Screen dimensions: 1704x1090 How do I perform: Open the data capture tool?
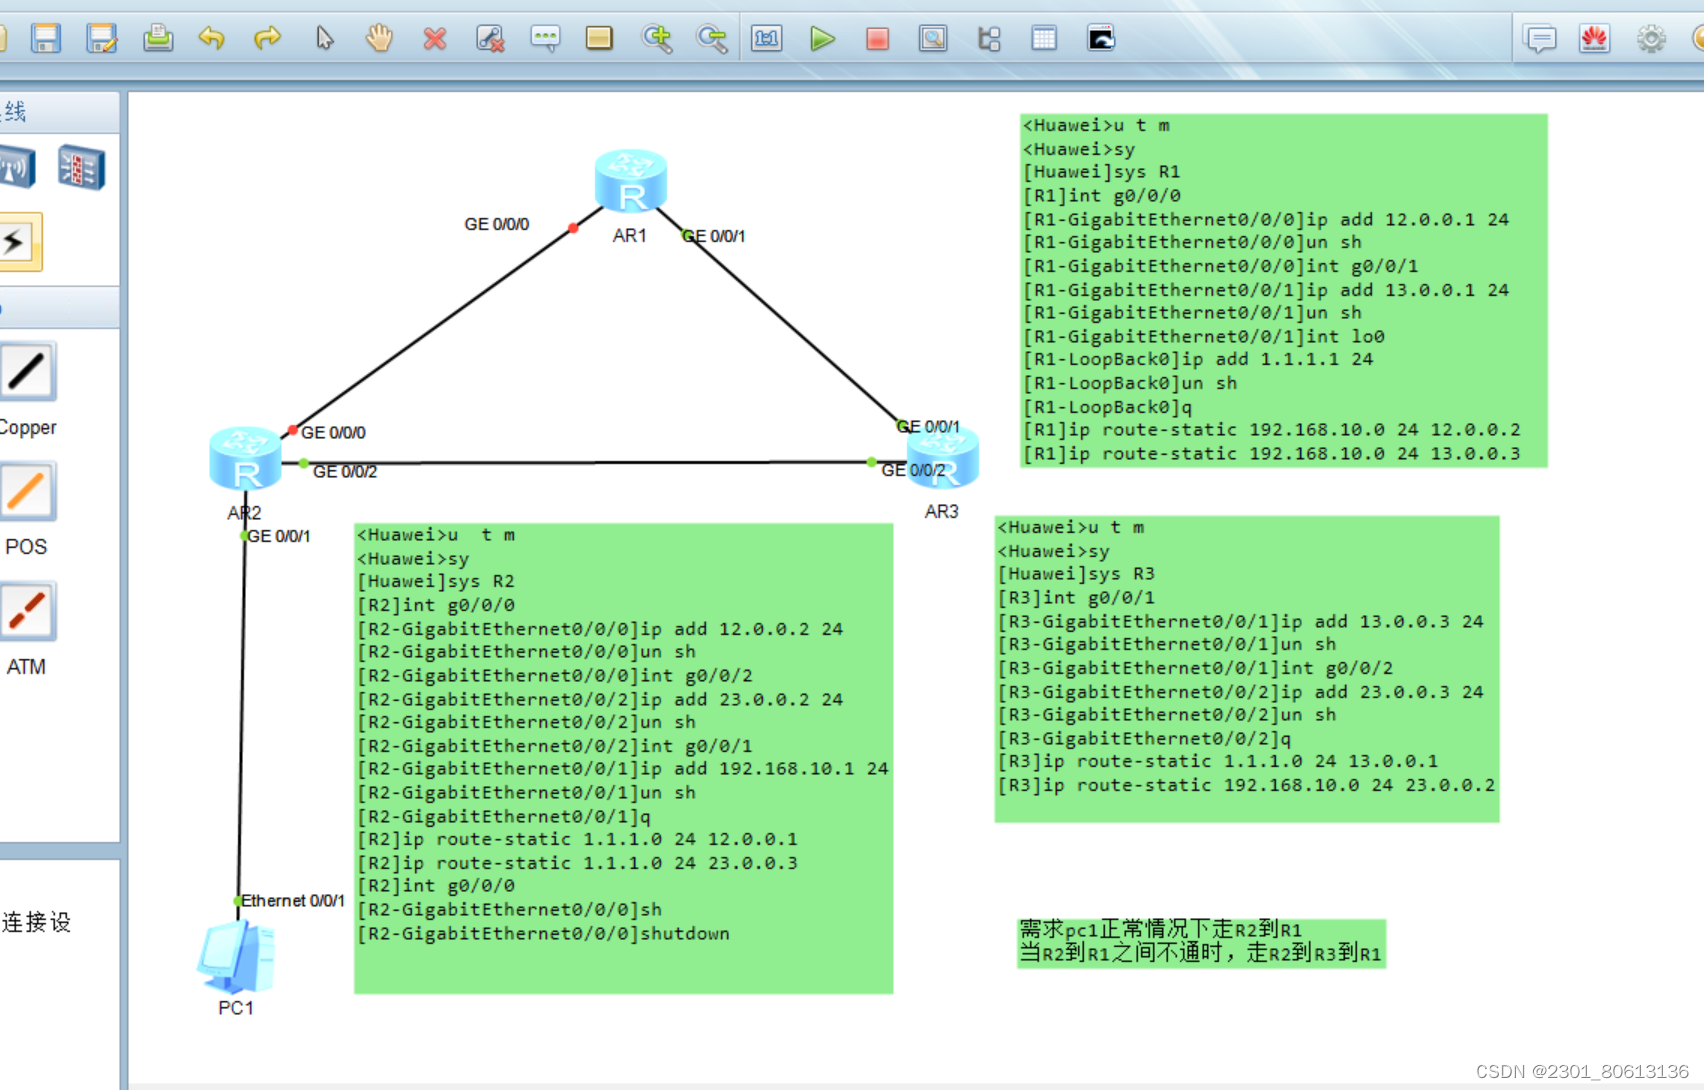point(933,39)
